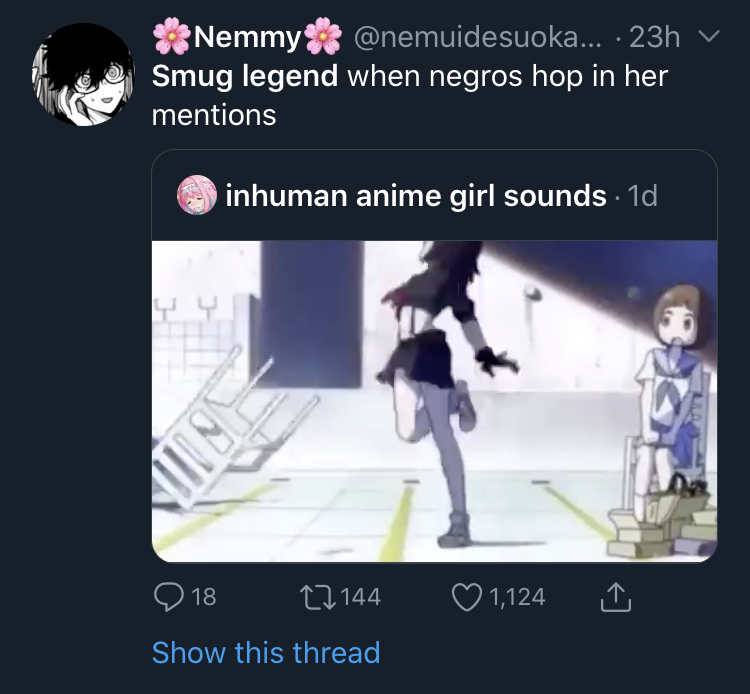The width and height of the screenshot is (750, 694).
Task: Click the Show this thread link
Action: click(x=266, y=652)
